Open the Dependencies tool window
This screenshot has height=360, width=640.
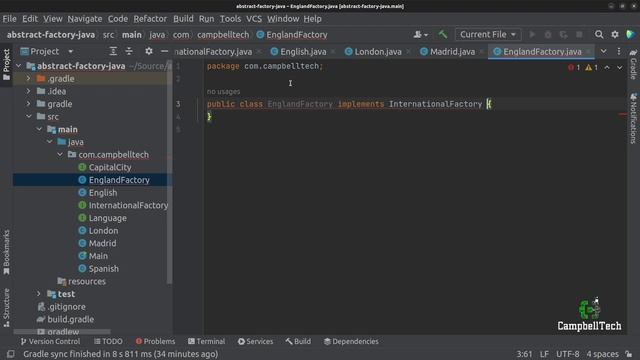click(351, 341)
